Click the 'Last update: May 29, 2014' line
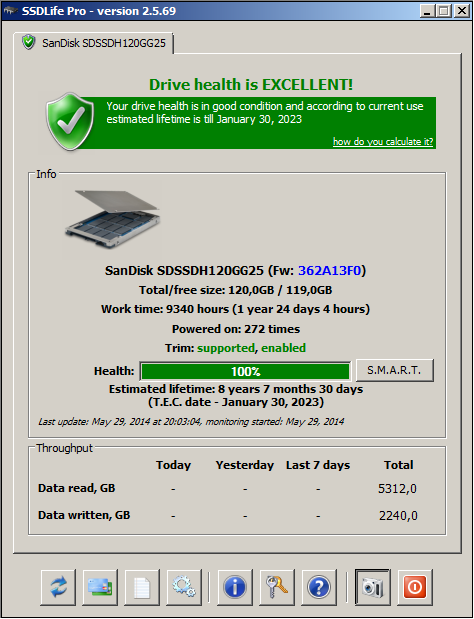The image size is (474, 619). (191, 422)
